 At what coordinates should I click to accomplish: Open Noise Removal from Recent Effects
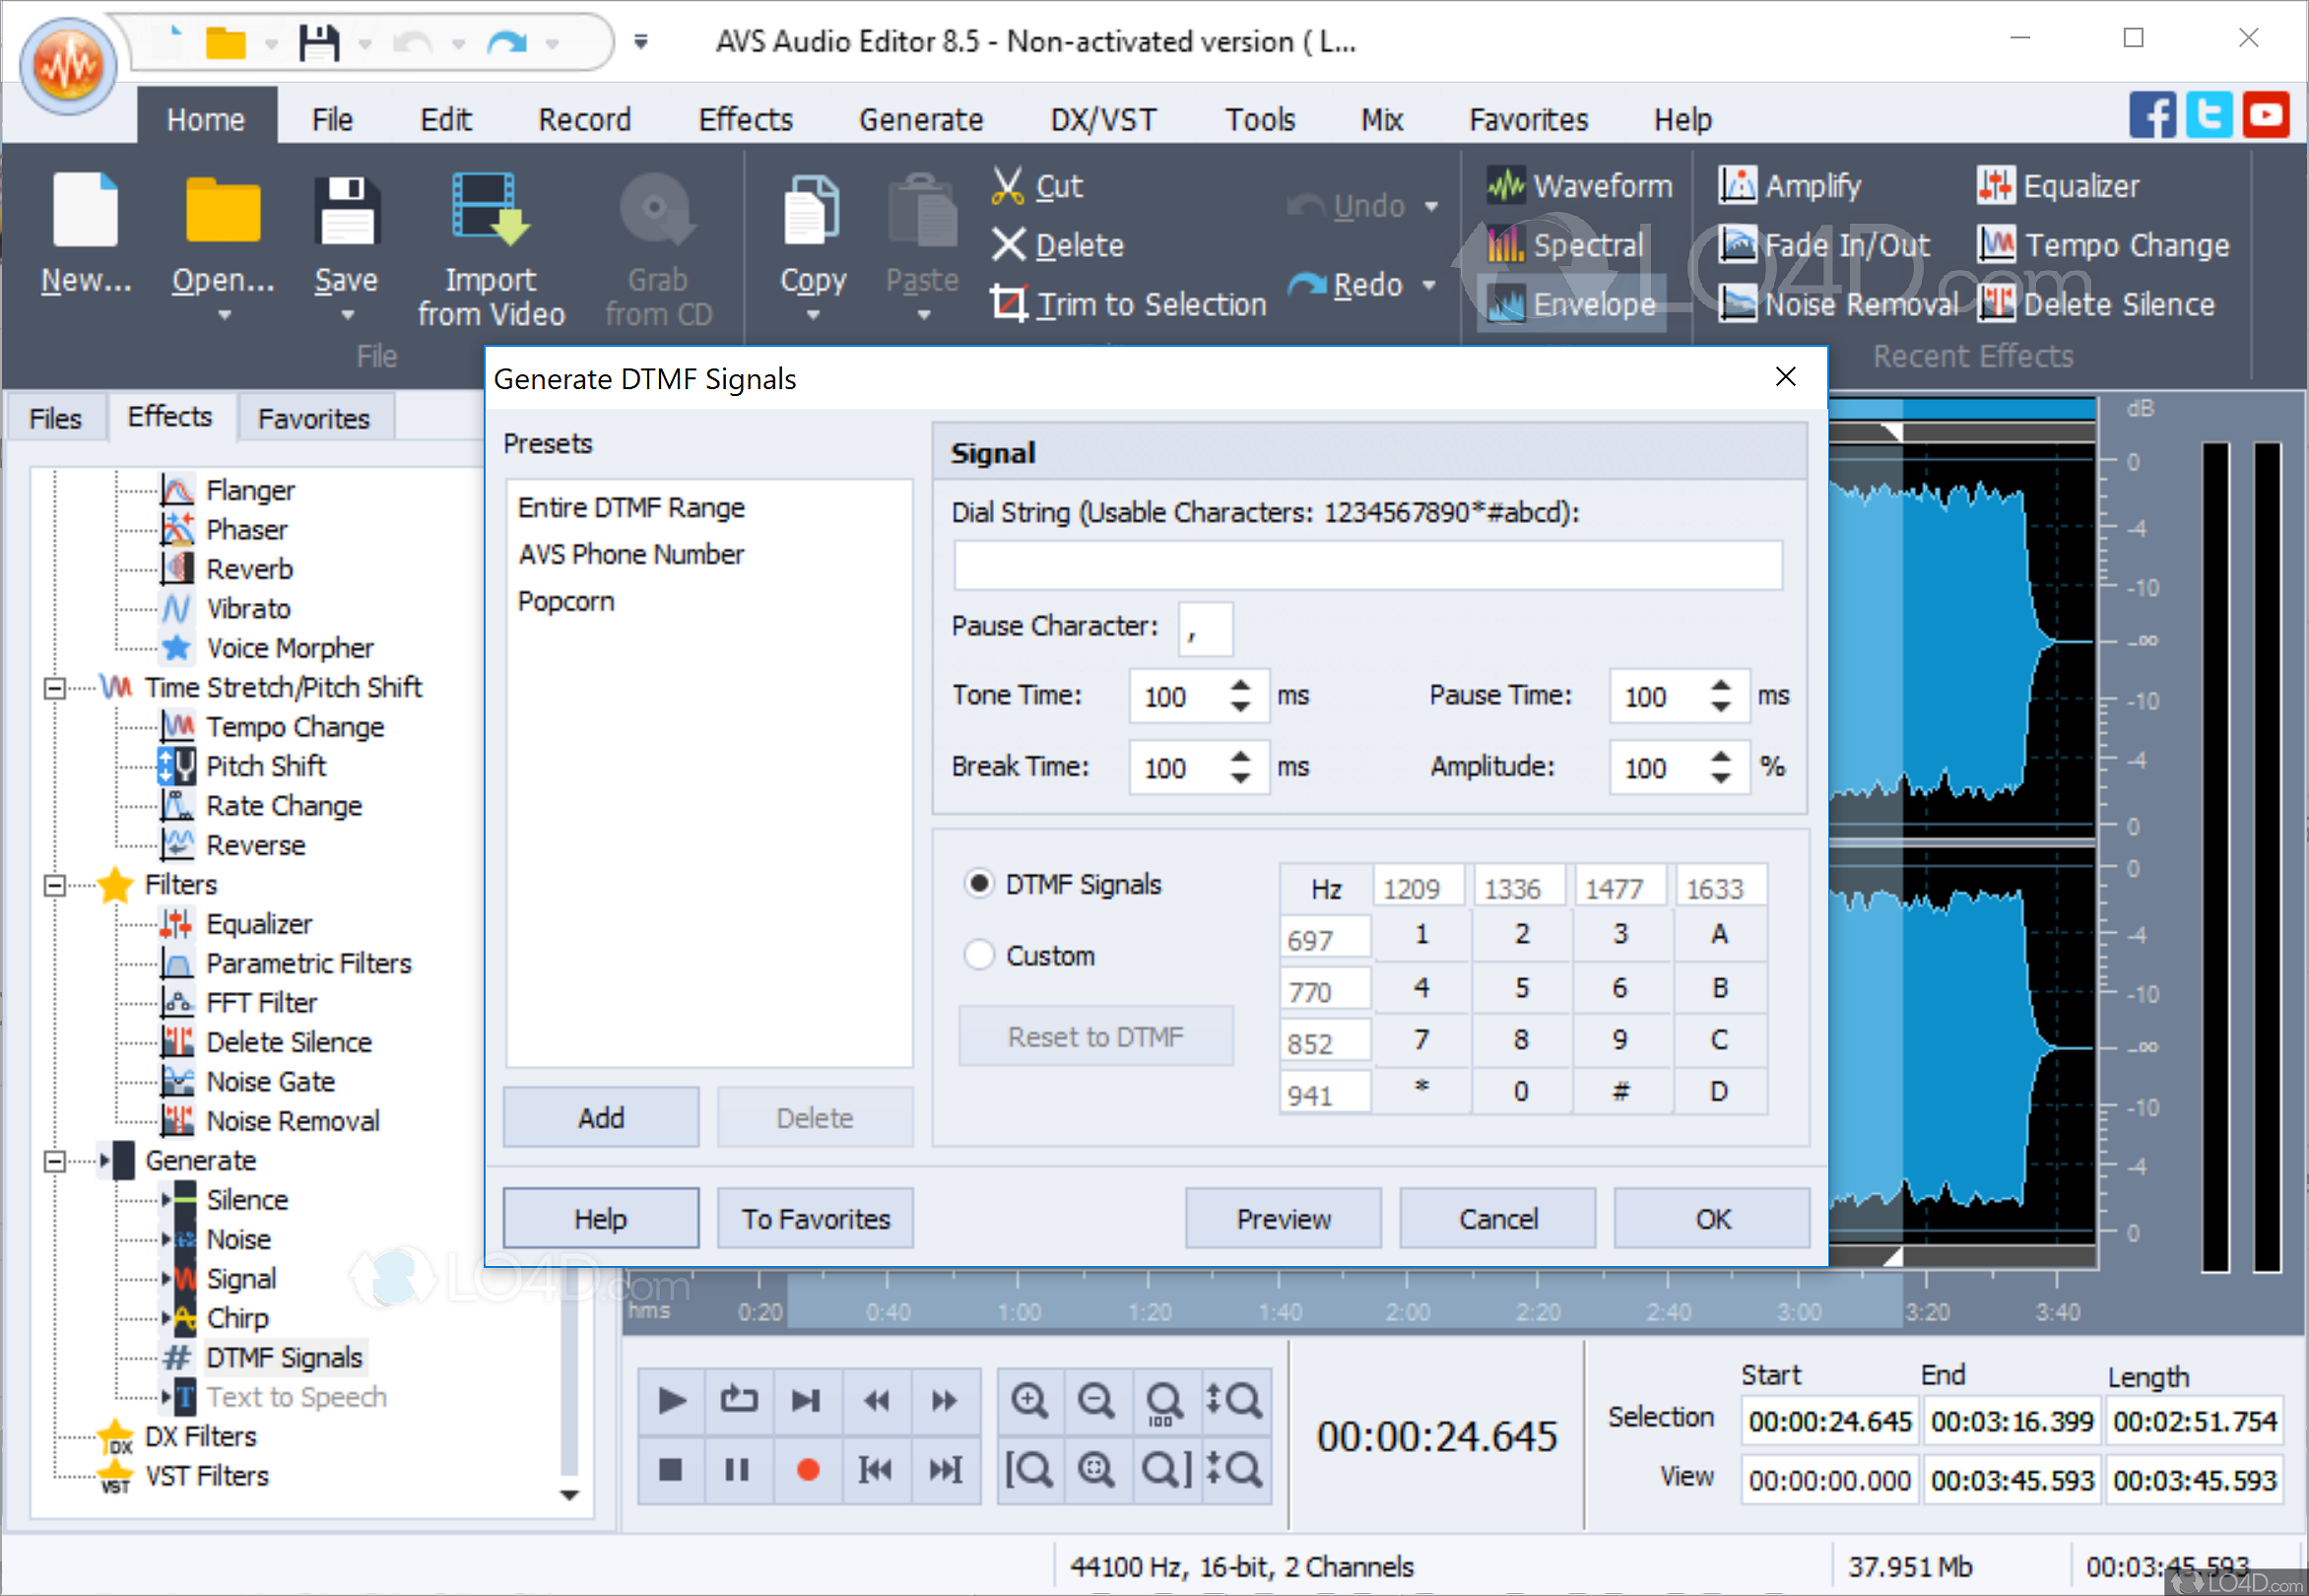(1838, 304)
